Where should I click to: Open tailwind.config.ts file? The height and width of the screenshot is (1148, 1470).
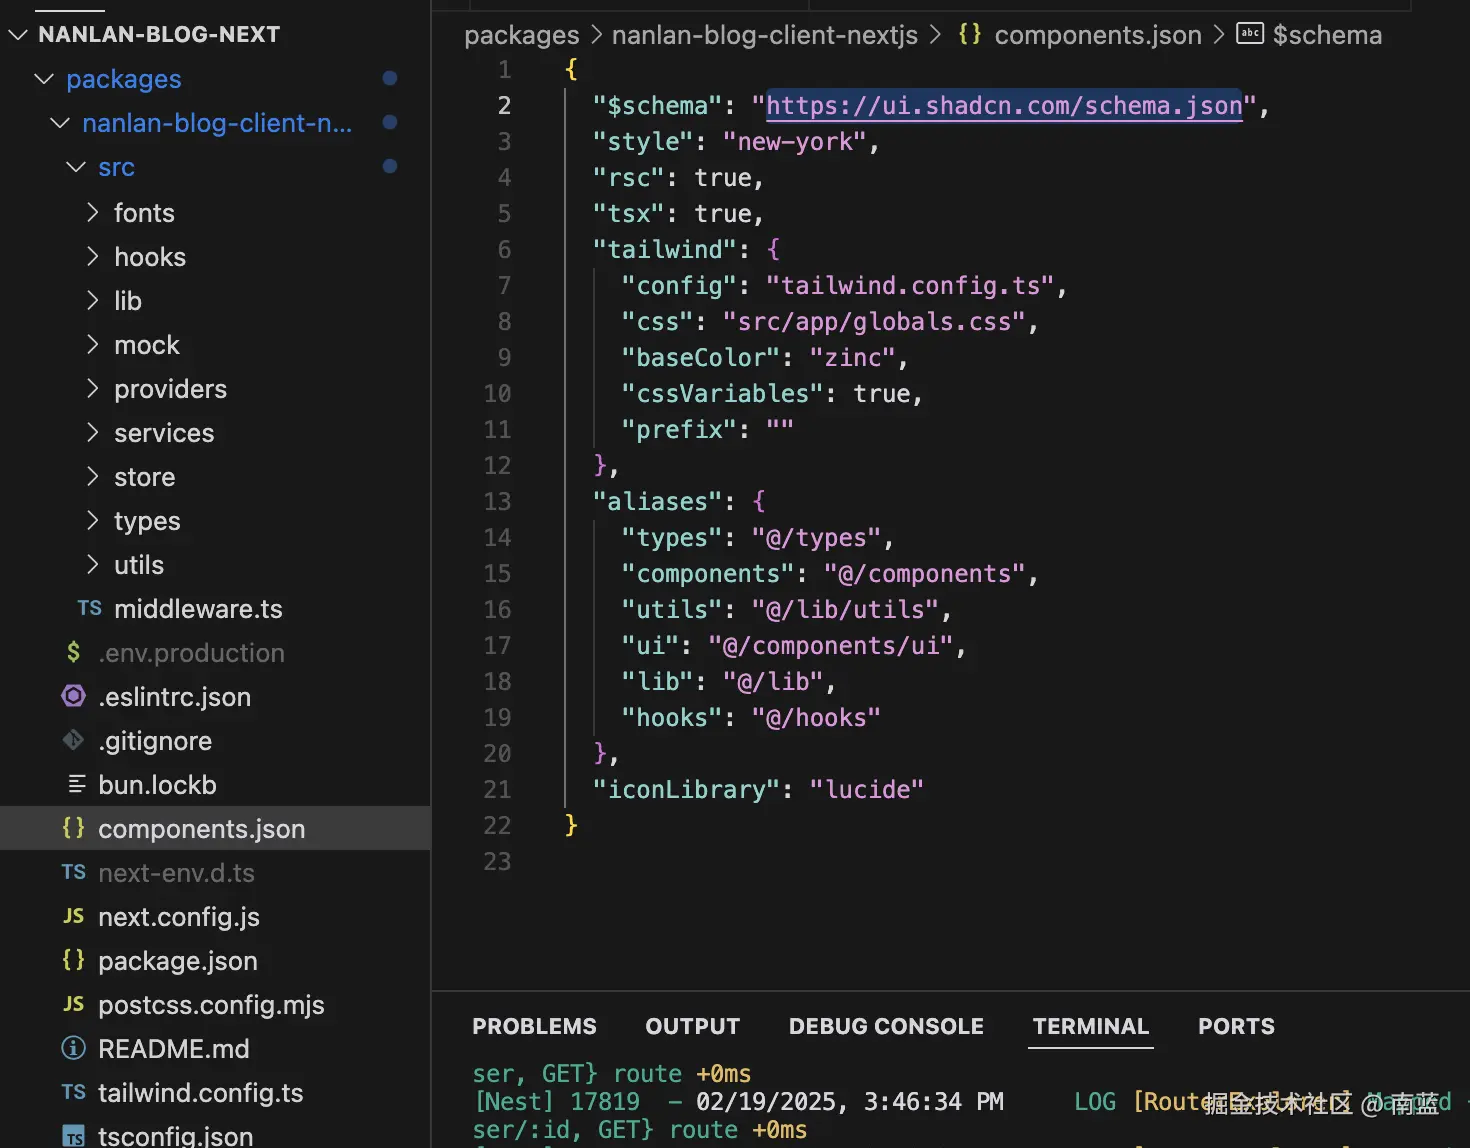click(x=200, y=1092)
